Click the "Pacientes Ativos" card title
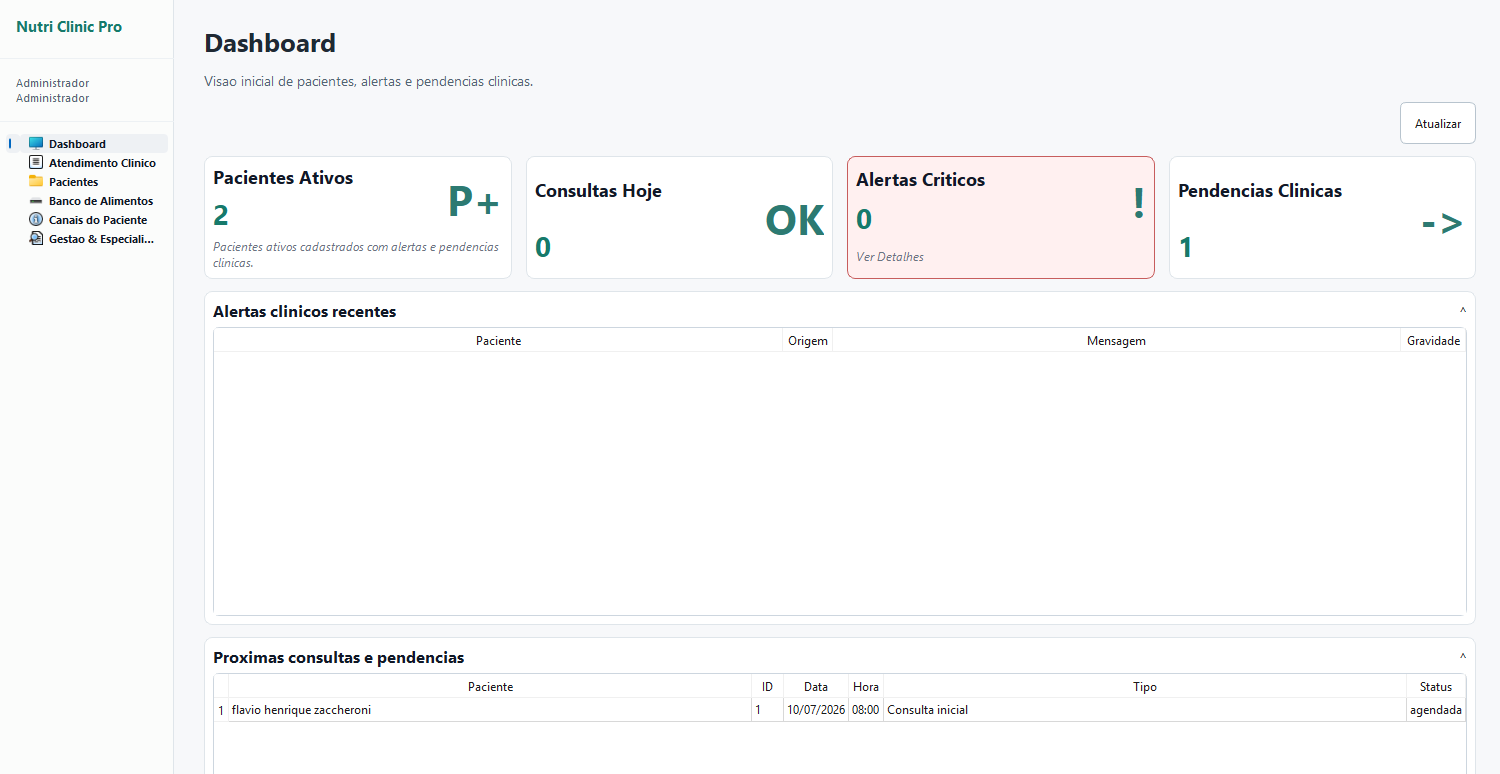This screenshot has width=1500, height=774. (x=283, y=178)
